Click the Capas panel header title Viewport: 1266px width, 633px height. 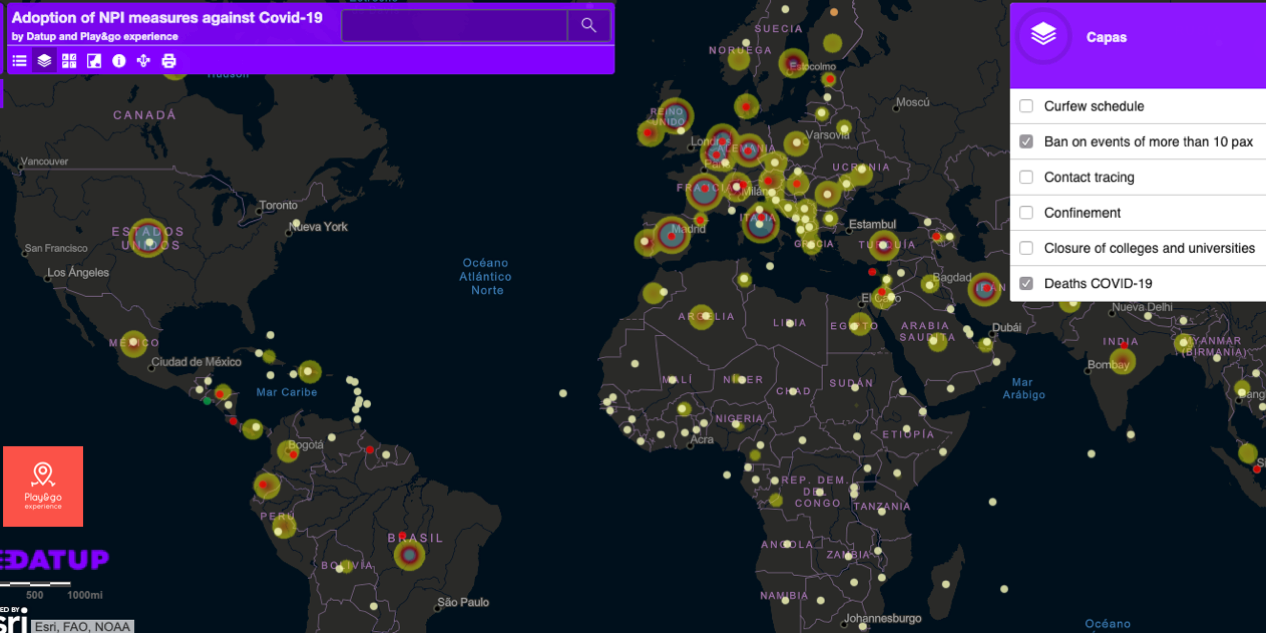(x=1106, y=37)
